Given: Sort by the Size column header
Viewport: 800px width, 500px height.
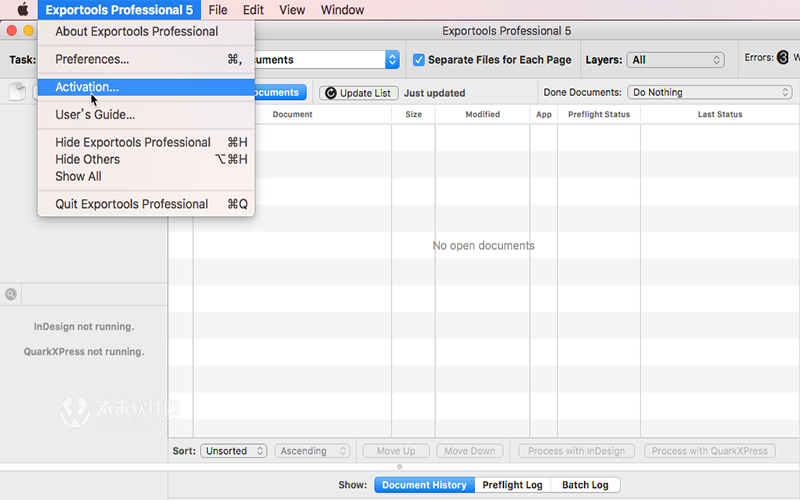Looking at the screenshot, I should pyautogui.click(x=413, y=114).
